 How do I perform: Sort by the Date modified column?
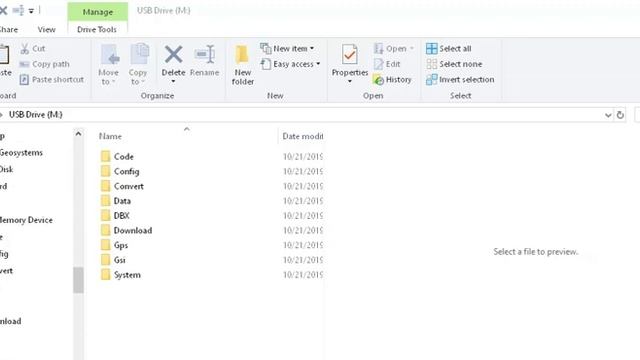click(302, 136)
